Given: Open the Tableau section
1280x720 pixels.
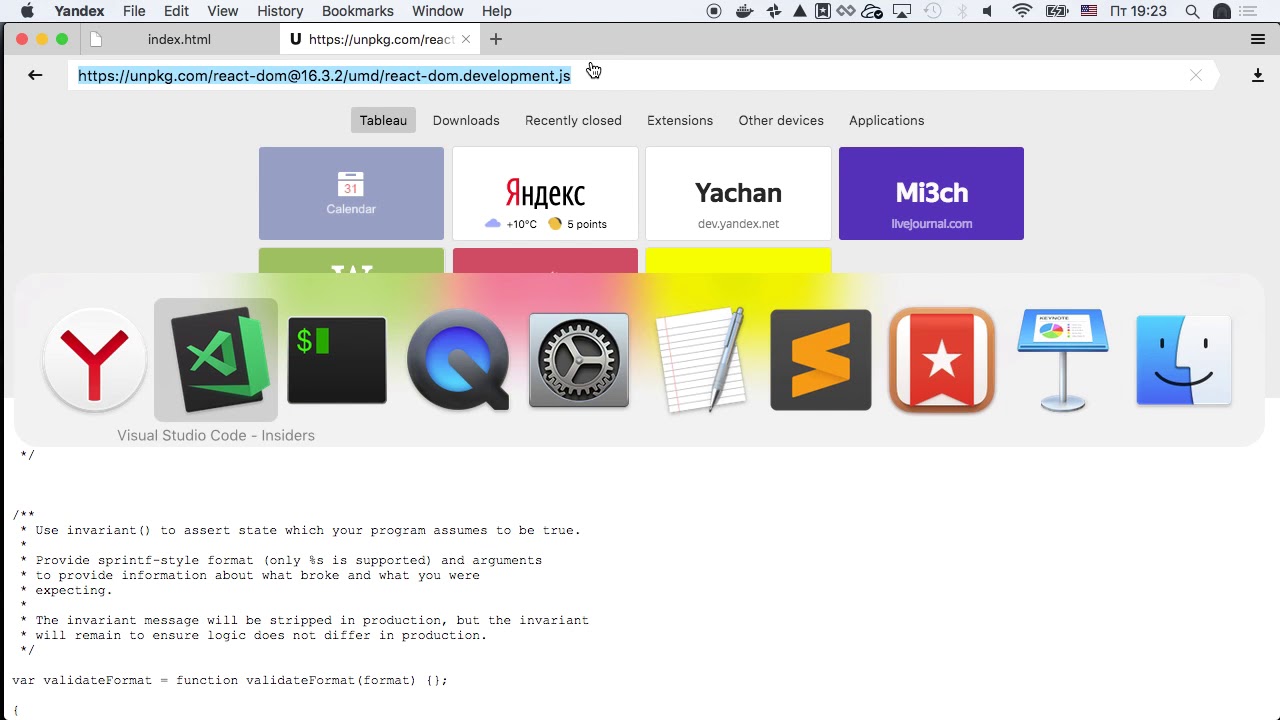Looking at the screenshot, I should point(383,120).
